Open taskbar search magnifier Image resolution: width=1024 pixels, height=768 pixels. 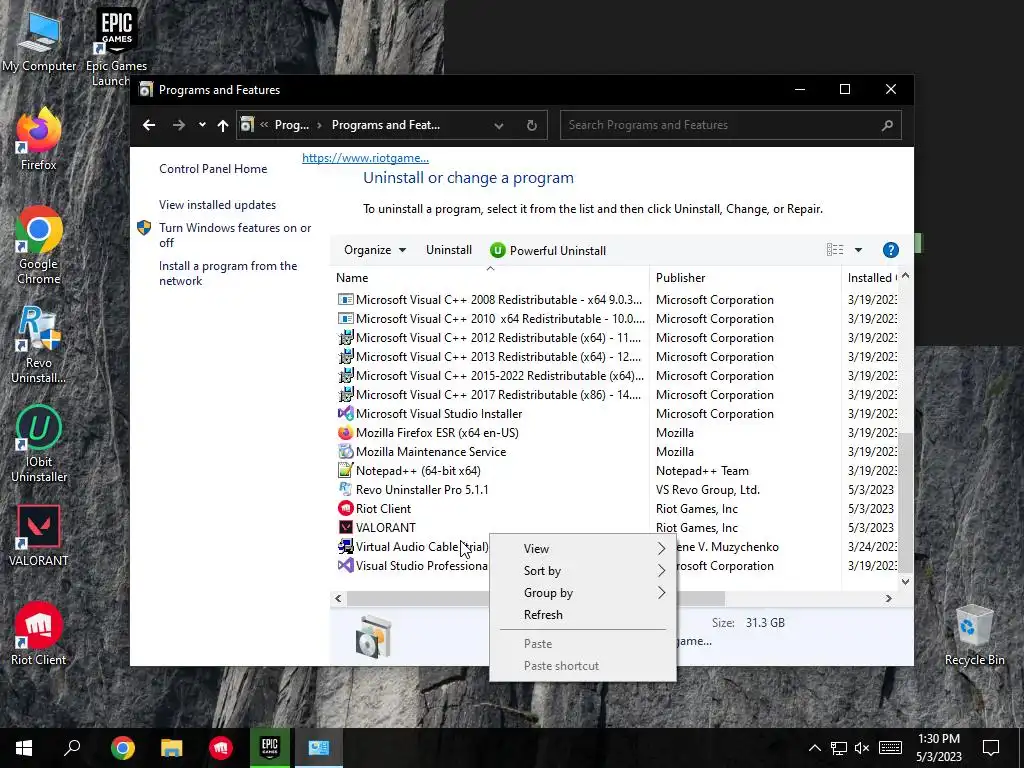point(72,748)
